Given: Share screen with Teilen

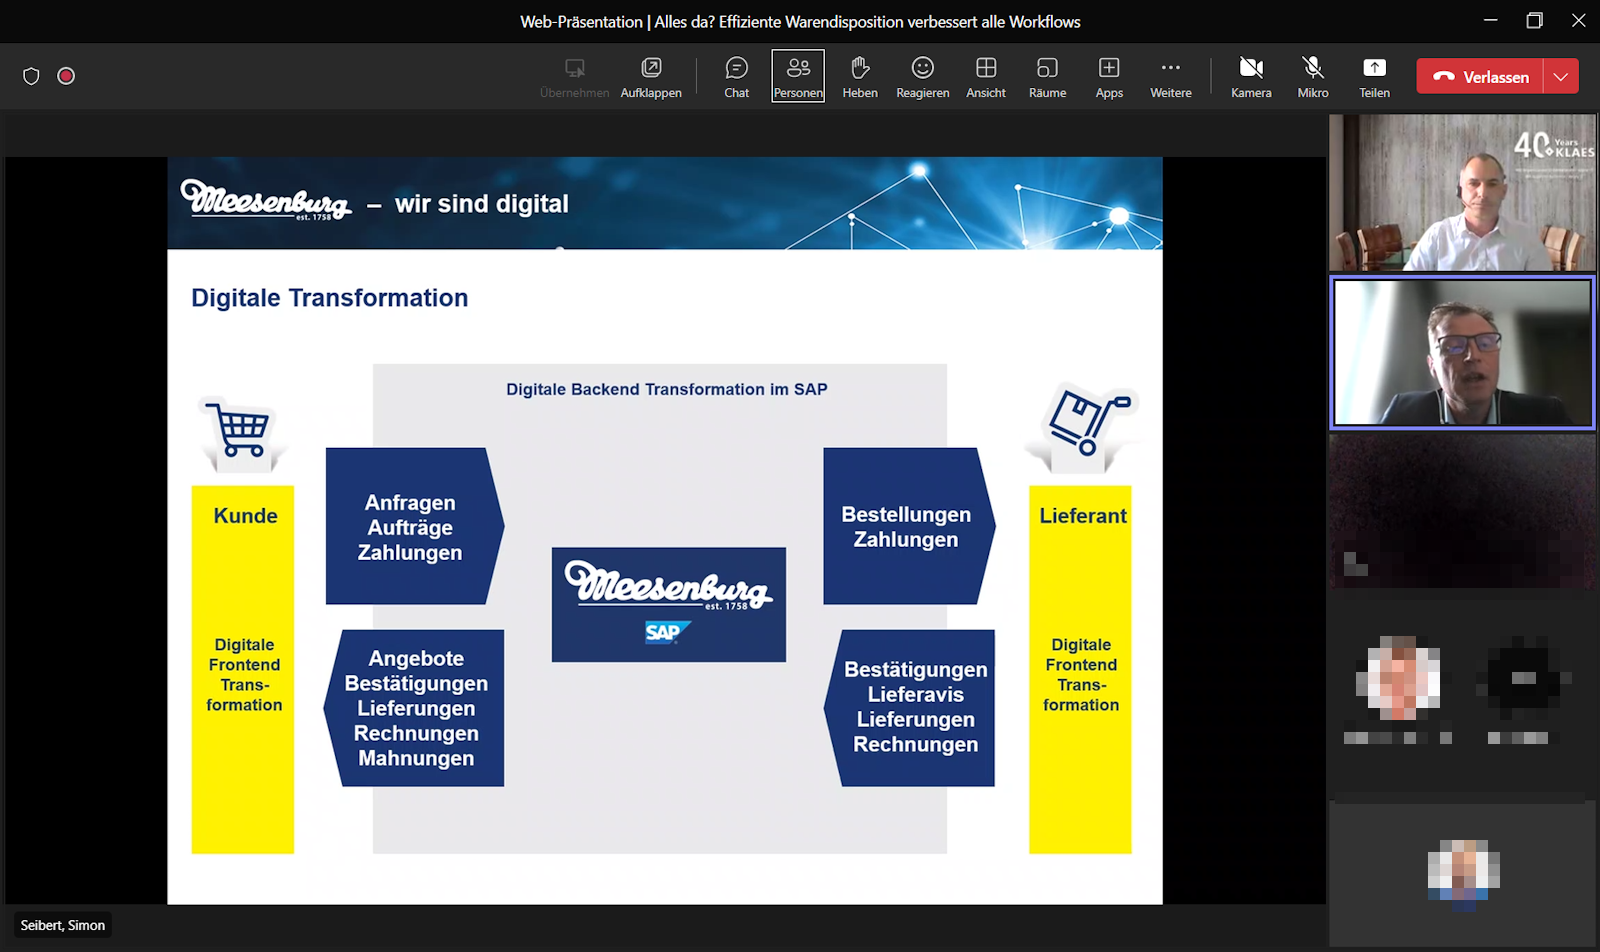Looking at the screenshot, I should point(1374,76).
